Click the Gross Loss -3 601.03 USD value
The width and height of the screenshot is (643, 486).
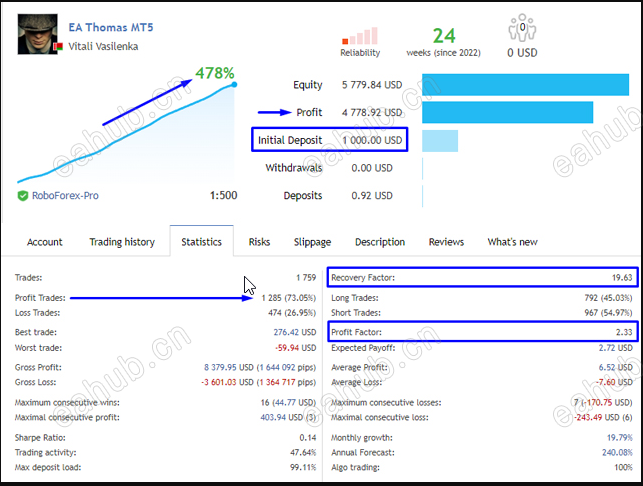coord(258,382)
